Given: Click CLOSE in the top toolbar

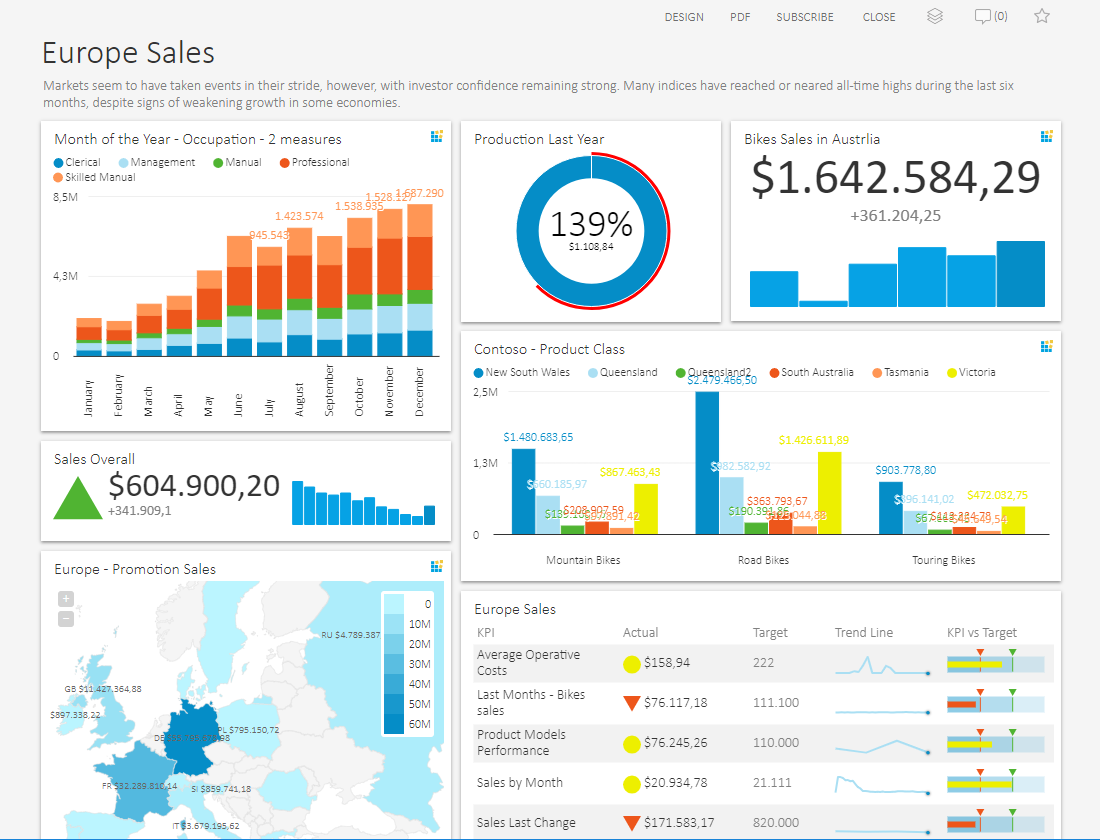Looking at the screenshot, I should 879,17.
